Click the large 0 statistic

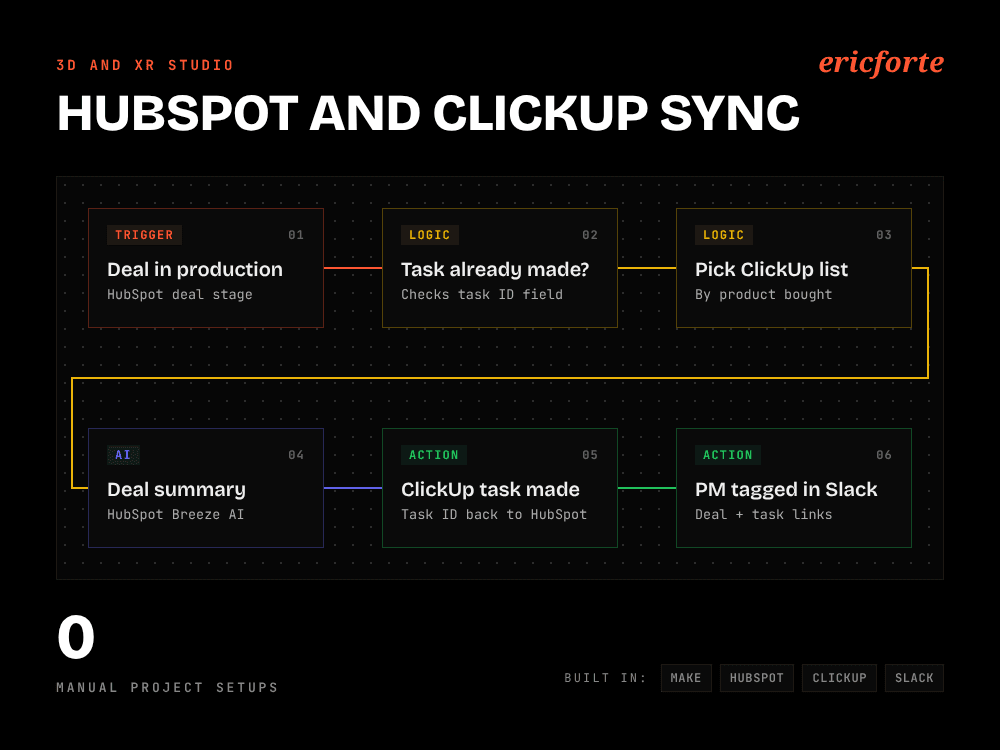[x=76, y=636]
